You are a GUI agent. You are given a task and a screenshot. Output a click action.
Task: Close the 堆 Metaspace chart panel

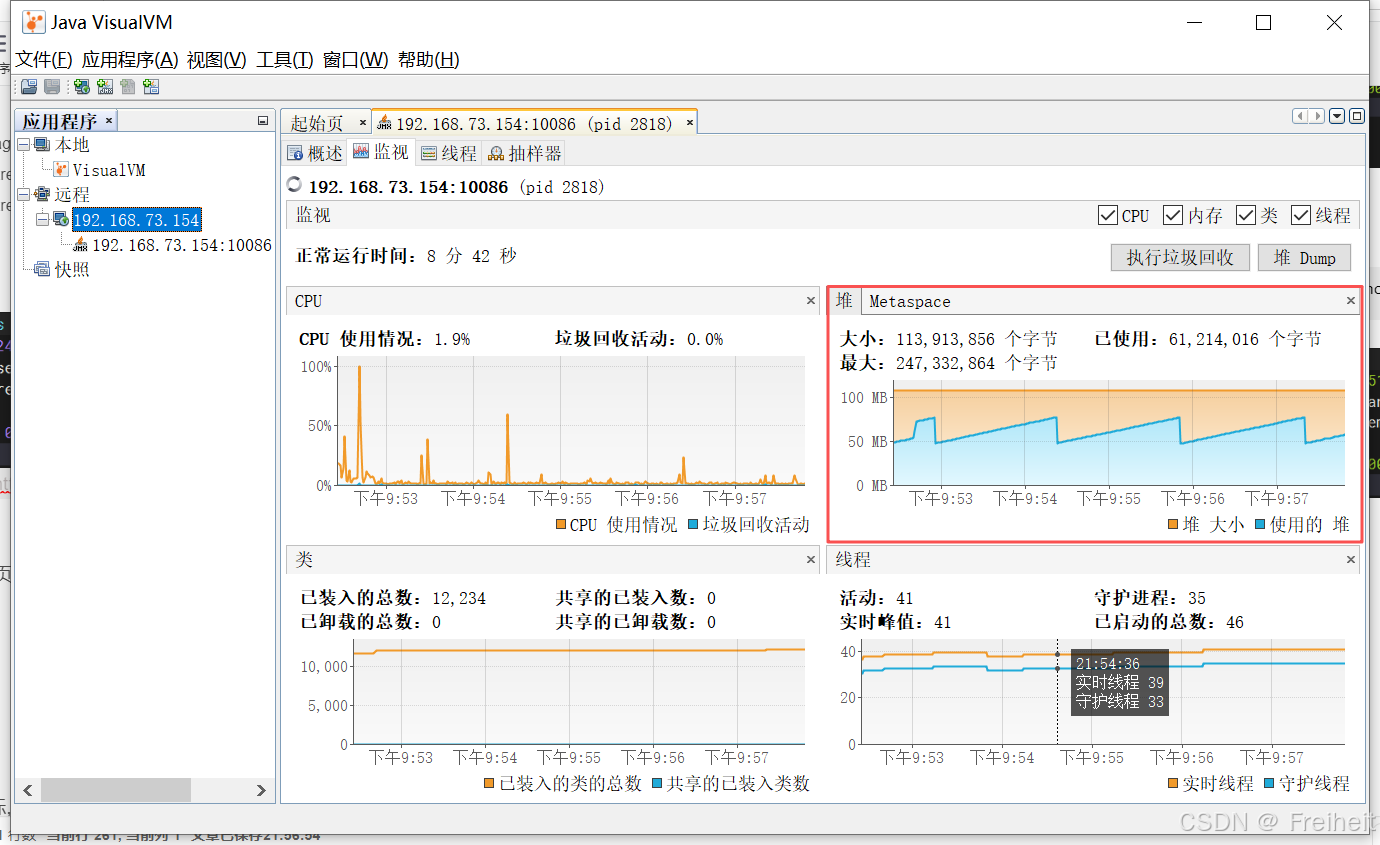click(1351, 300)
